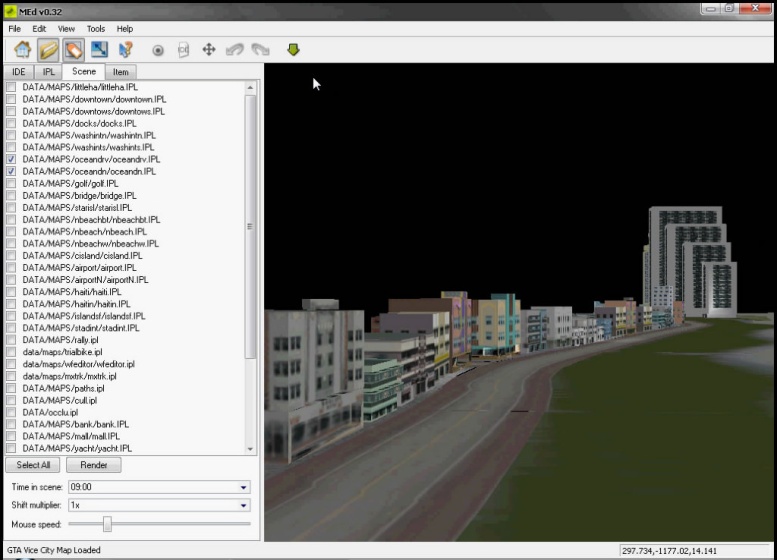Screen dimensions: 777x560
Task: Expand the Shift multiplier dropdown
Action: (x=244, y=506)
